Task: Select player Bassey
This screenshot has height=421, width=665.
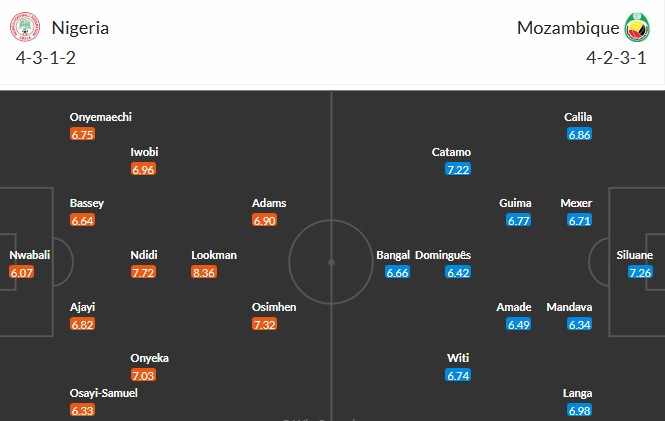Action: tap(87, 203)
